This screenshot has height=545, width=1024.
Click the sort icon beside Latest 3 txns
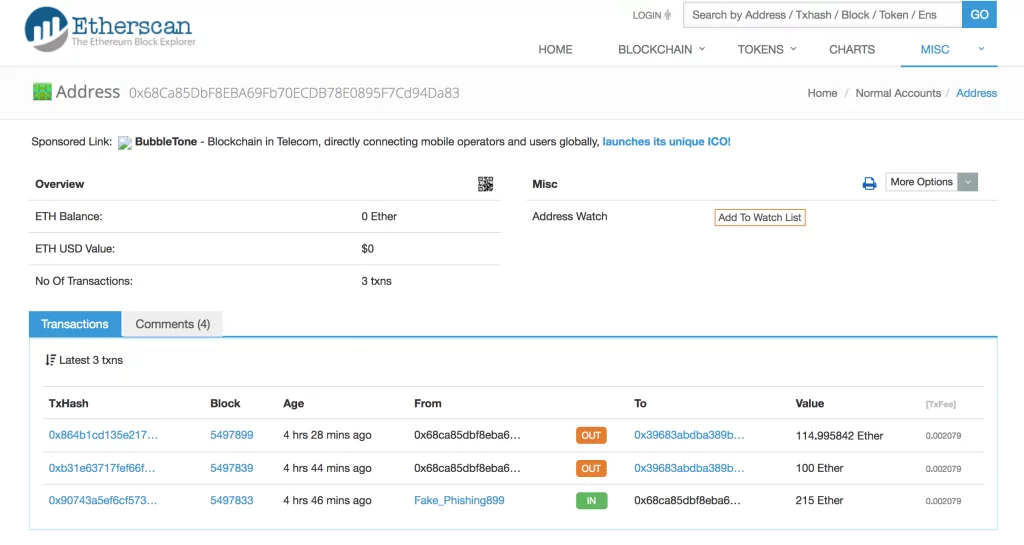(x=50, y=360)
